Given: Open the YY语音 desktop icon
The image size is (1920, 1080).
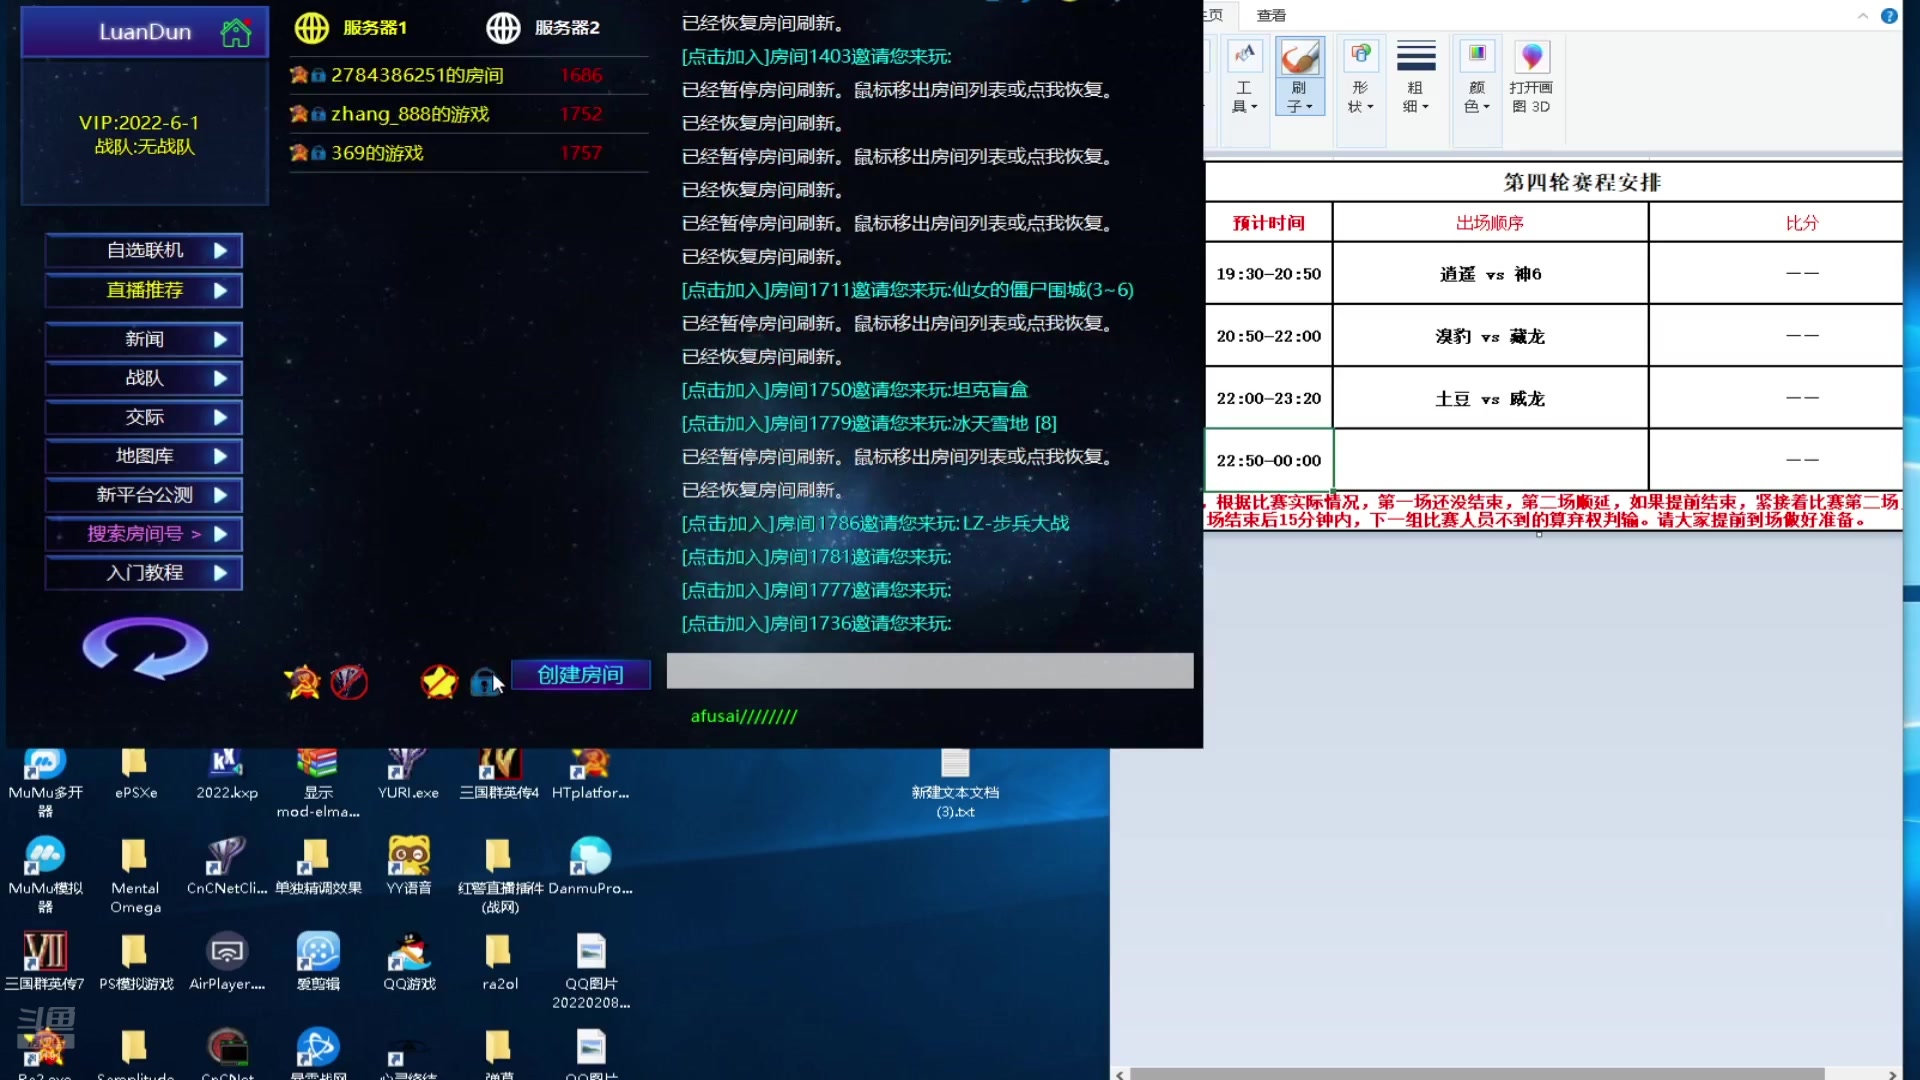Looking at the screenshot, I should (408, 866).
